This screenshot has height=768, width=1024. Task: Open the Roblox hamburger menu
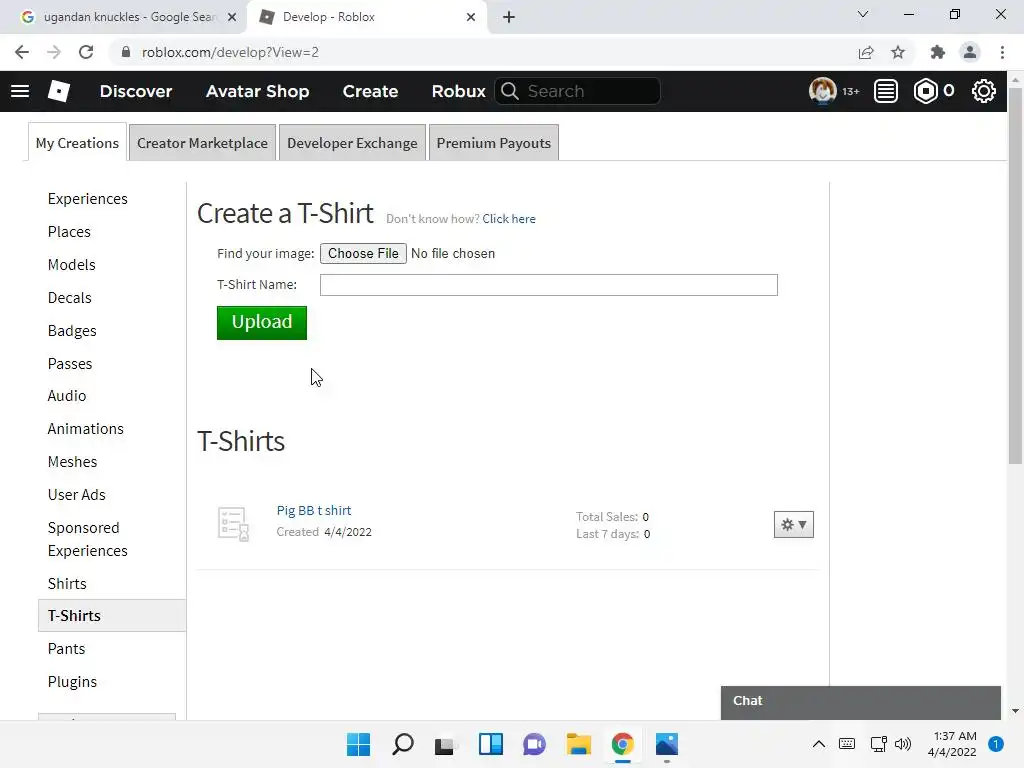pos(20,91)
